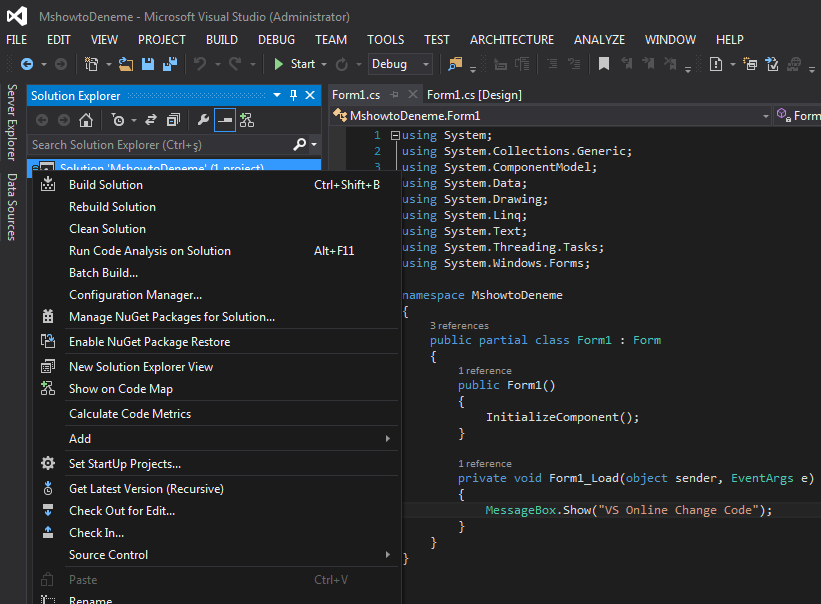This screenshot has height=604, width=821.
Task: Open the Undo history dropdown arrow
Action: [x=217, y=64]
